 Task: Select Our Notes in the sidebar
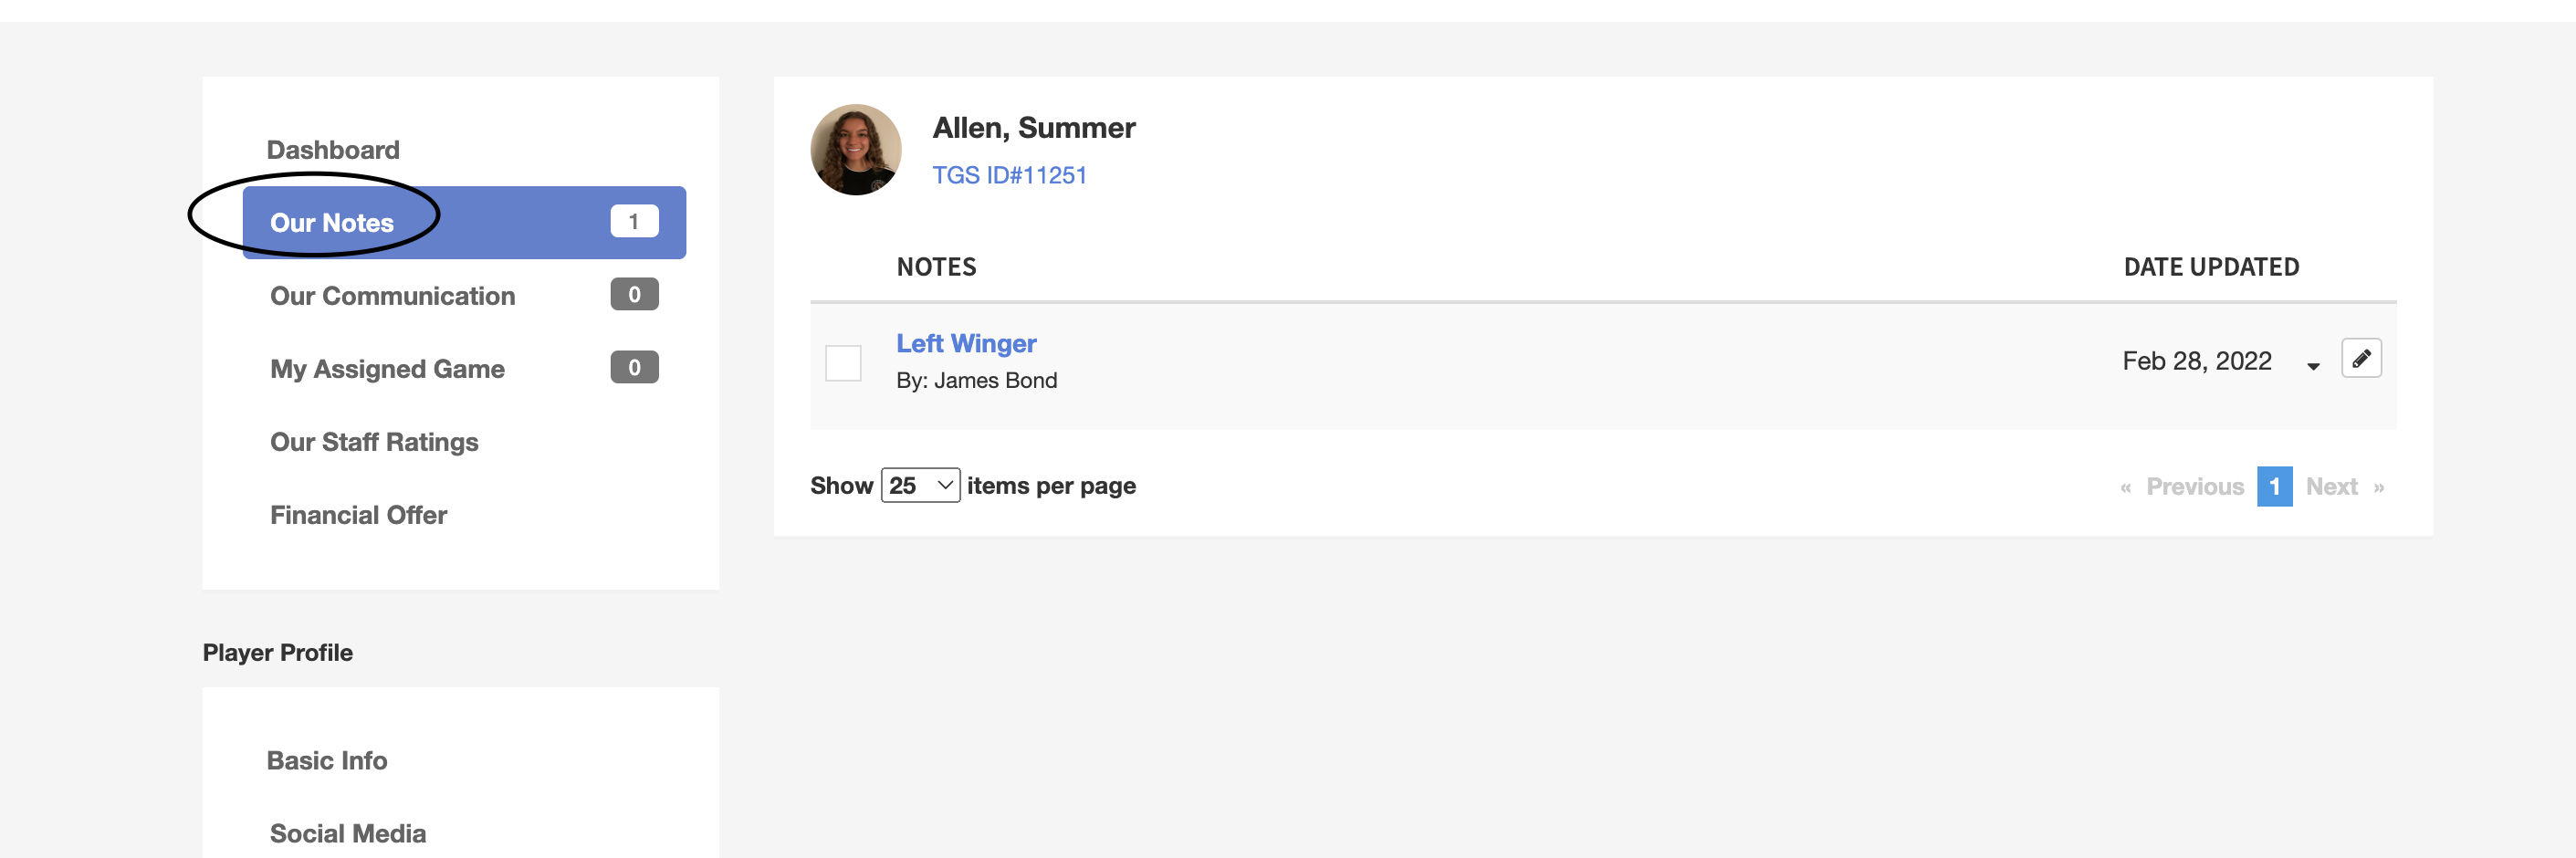[332, 222]
